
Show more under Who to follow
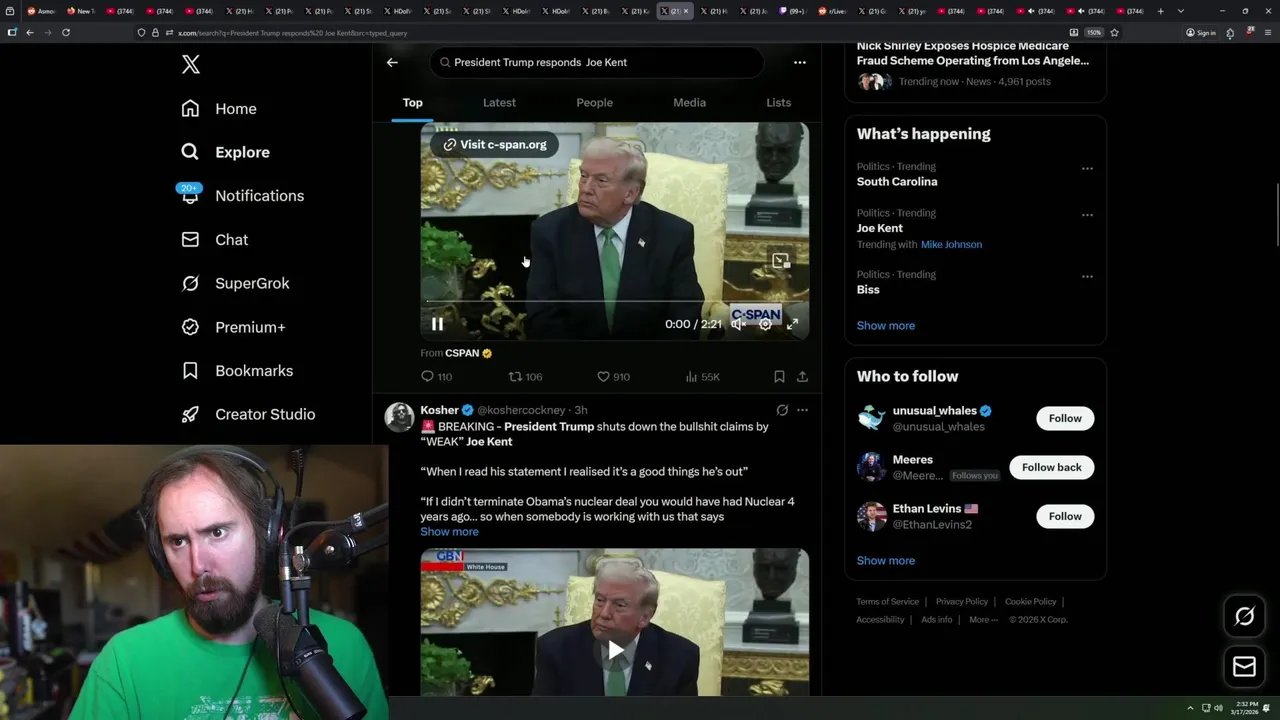coord(886,561)
